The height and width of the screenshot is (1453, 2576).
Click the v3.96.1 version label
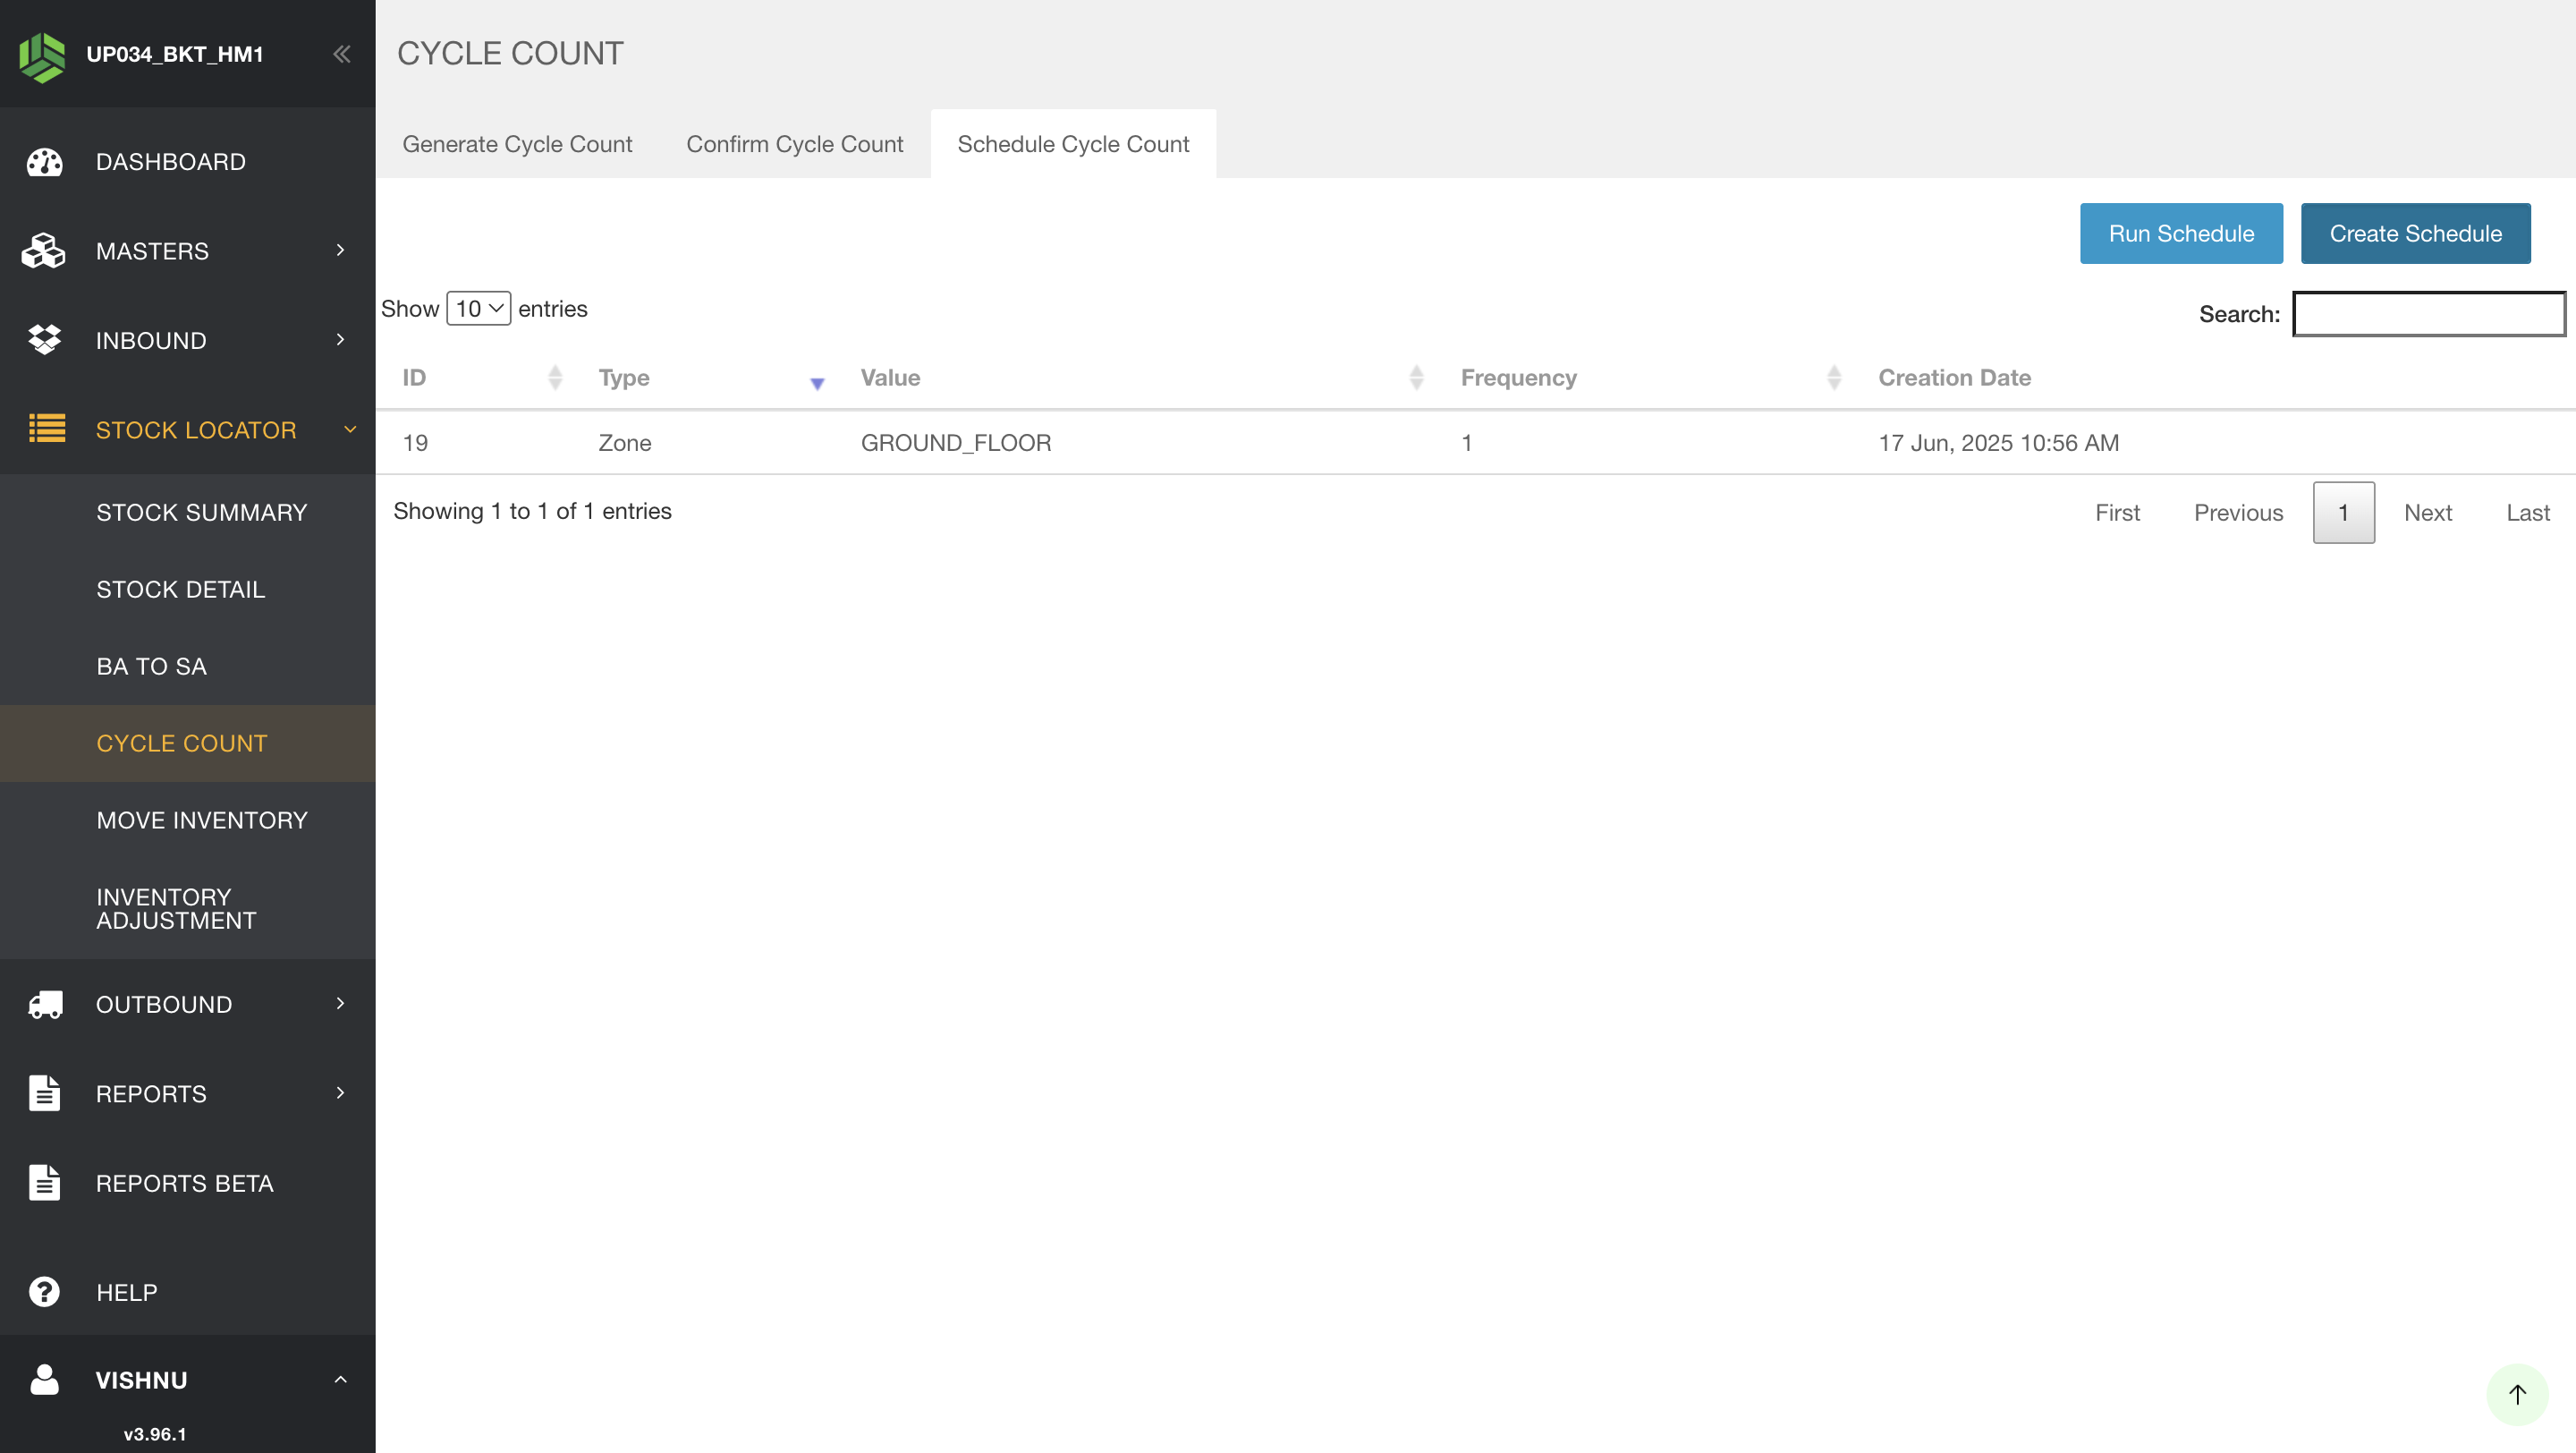[x=155, y=1433]
